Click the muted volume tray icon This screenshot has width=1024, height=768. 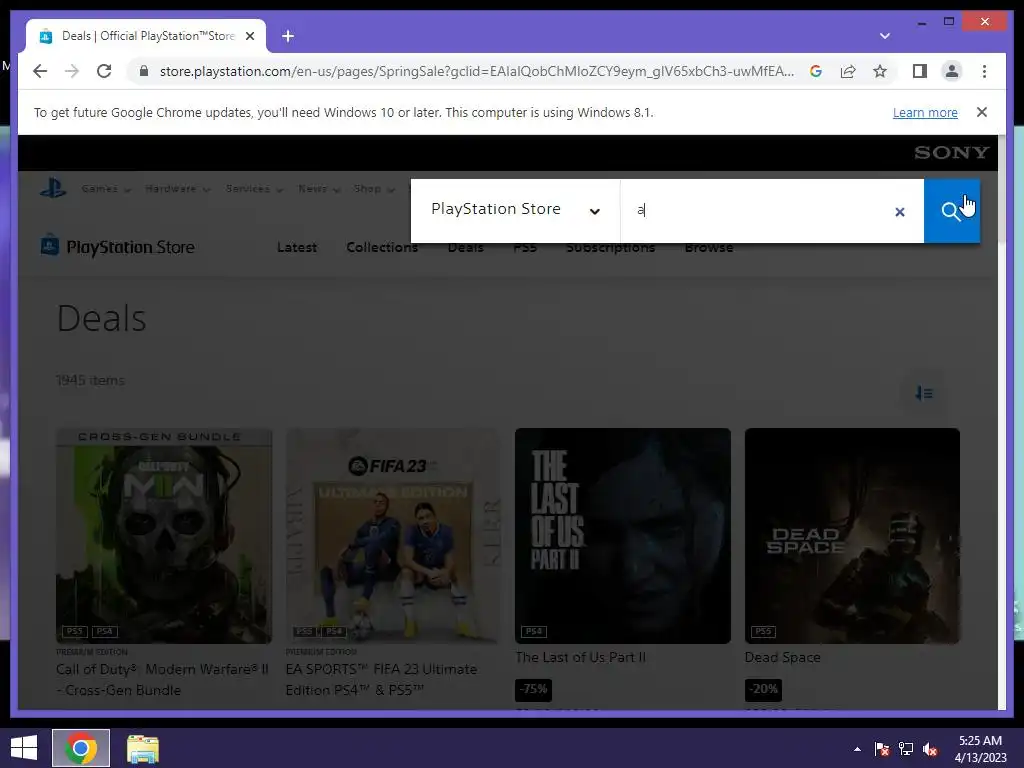(x=930, y=749)
